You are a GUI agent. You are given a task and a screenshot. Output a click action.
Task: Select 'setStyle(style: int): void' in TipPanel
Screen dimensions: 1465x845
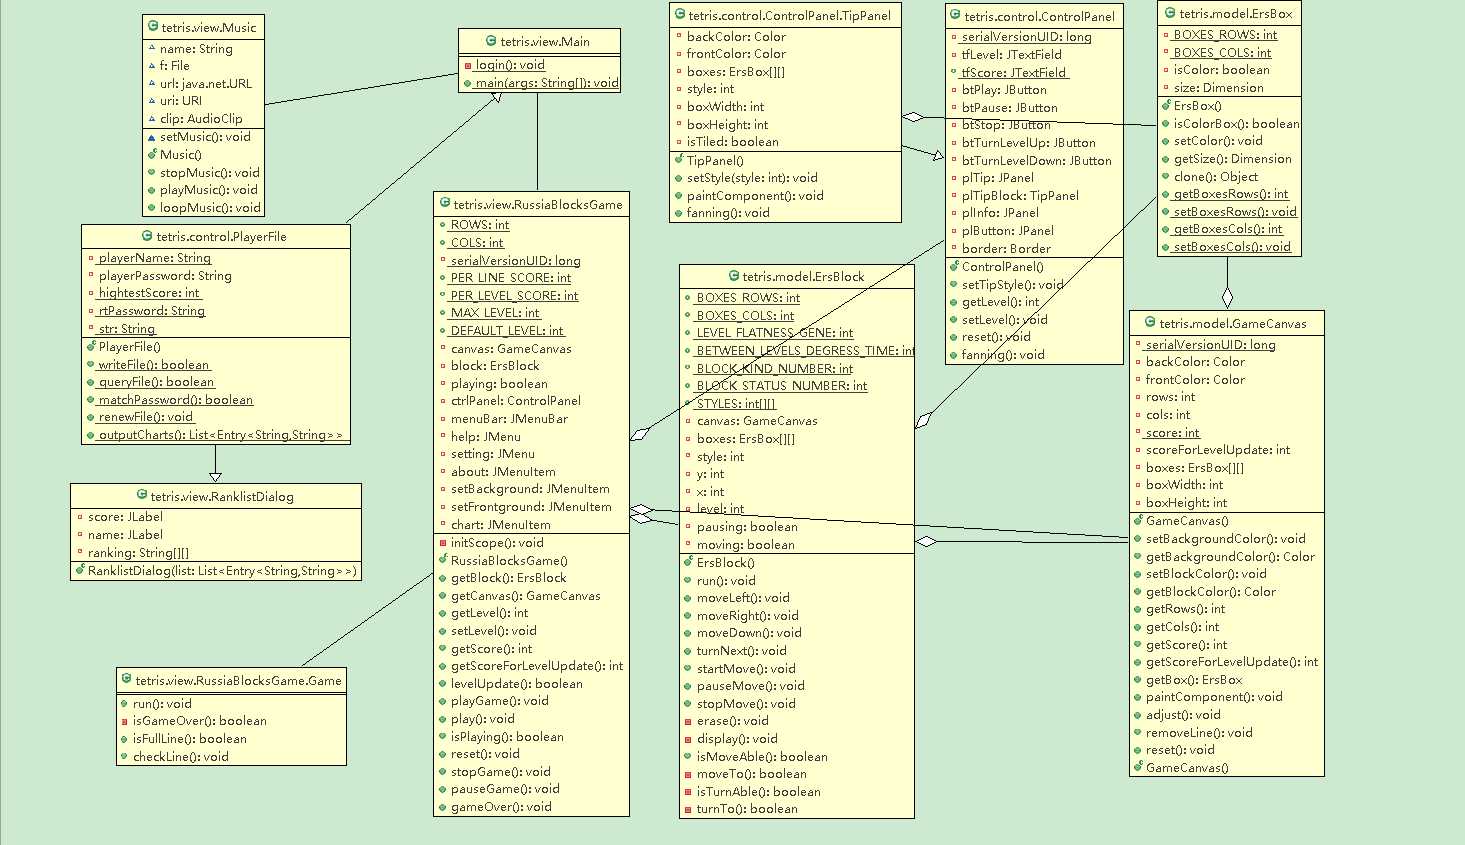click(x=752, y=178)
